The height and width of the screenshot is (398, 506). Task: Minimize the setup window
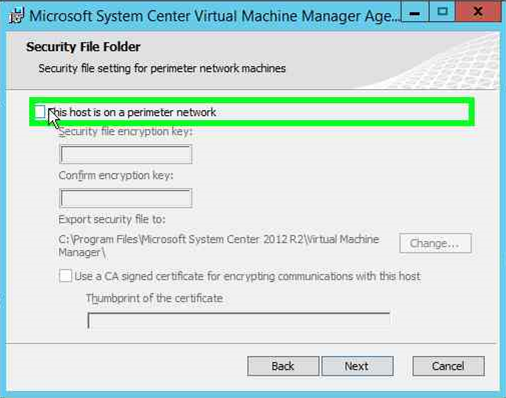click(x=415, y=12)
